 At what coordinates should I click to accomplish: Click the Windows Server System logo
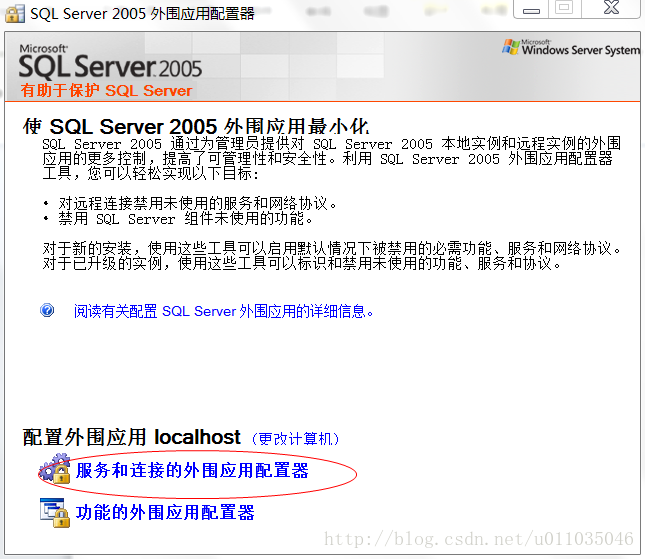(x=571, y=48)
